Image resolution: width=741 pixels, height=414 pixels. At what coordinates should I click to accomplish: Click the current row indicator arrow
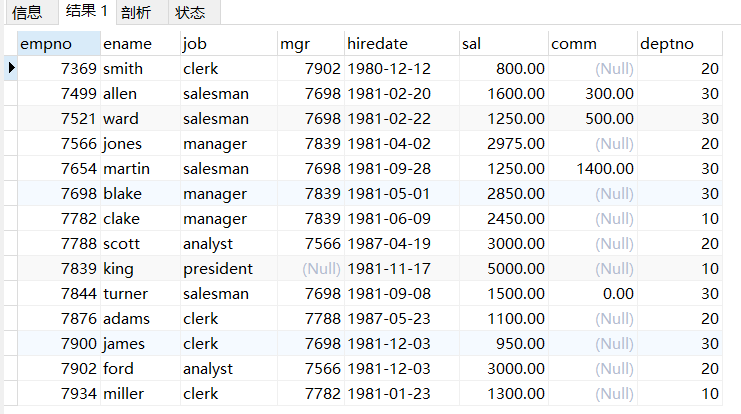tap(11, 68)
